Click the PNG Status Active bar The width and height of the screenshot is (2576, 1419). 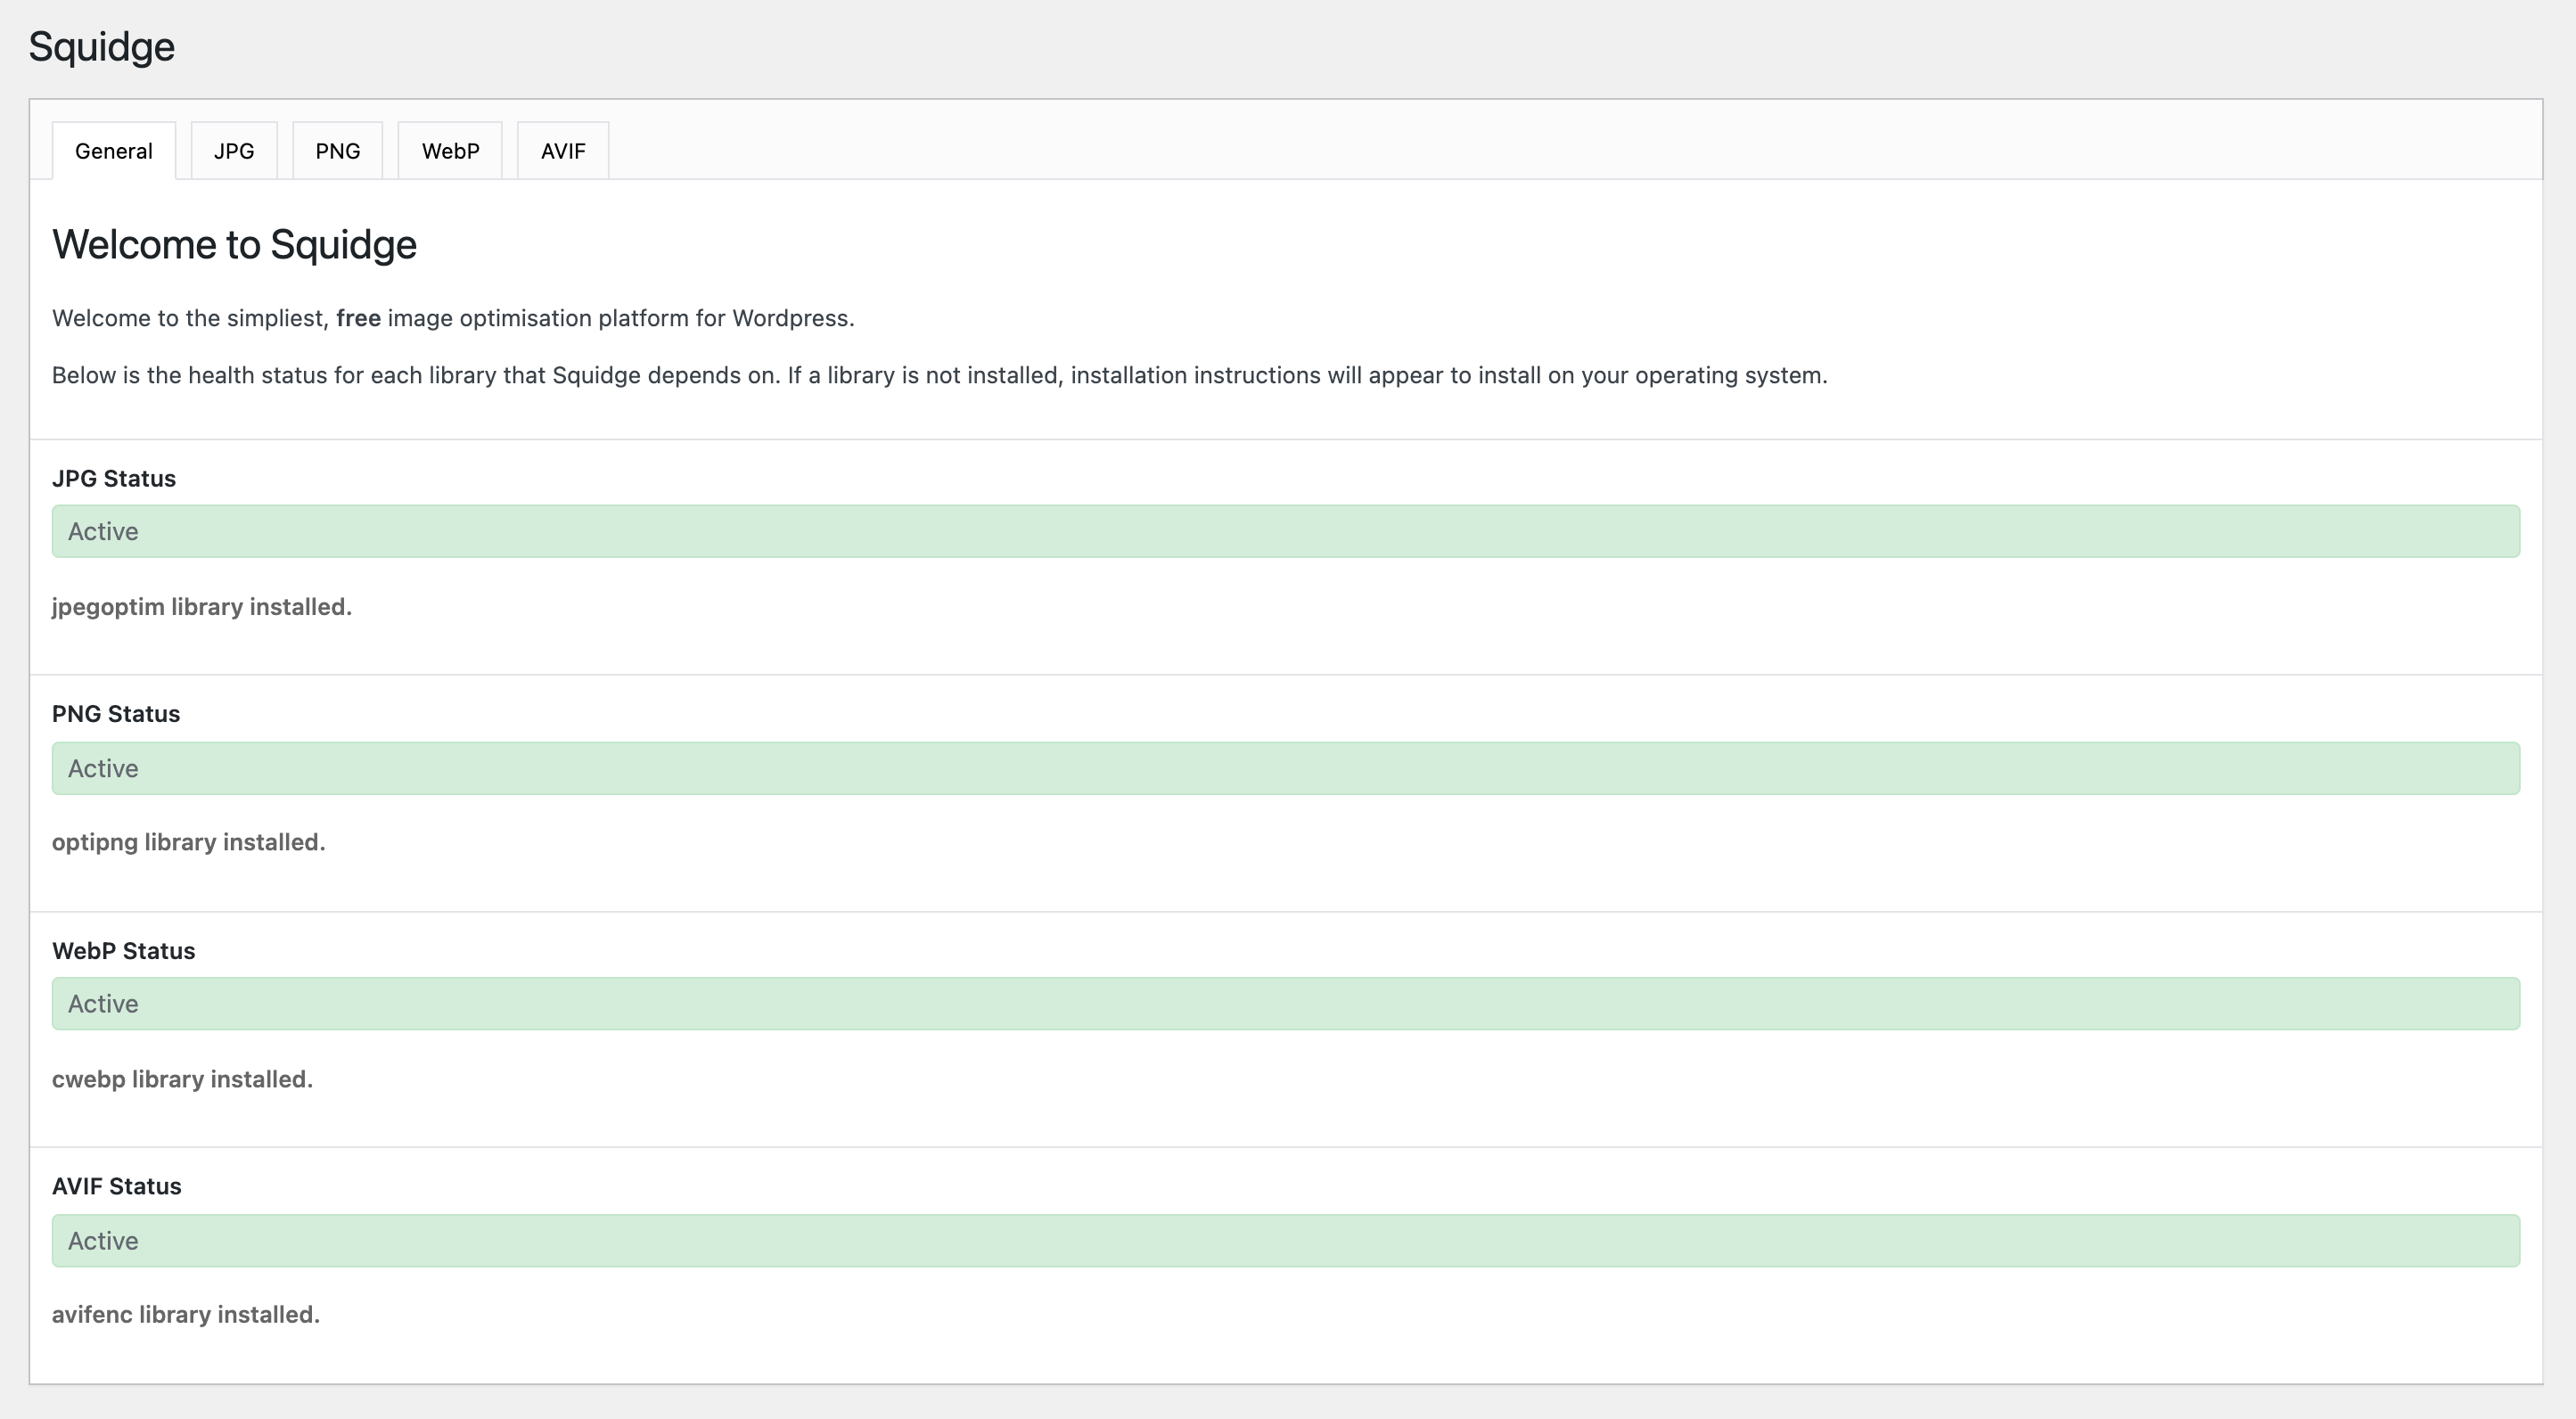1285,768
